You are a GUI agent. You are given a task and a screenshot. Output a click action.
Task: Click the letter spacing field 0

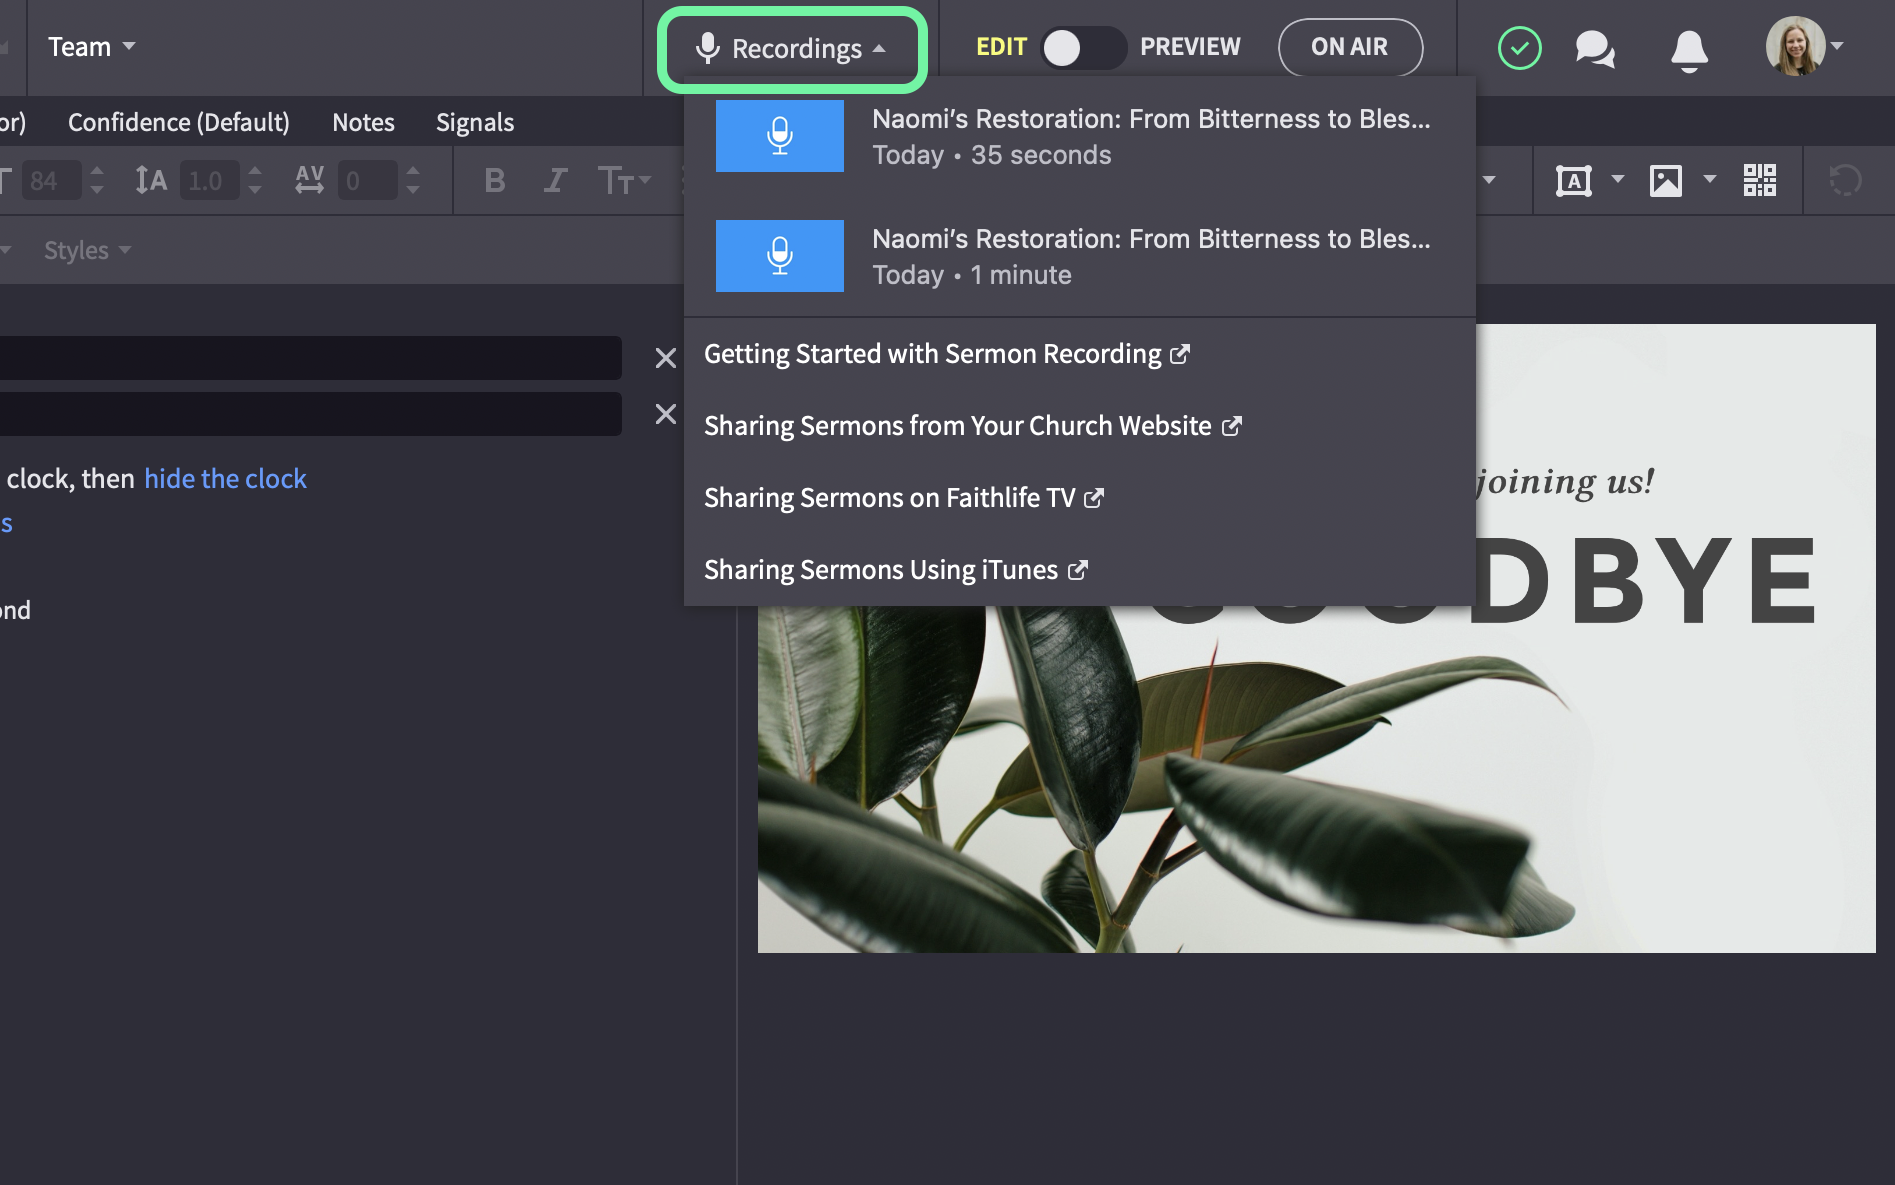368,180
